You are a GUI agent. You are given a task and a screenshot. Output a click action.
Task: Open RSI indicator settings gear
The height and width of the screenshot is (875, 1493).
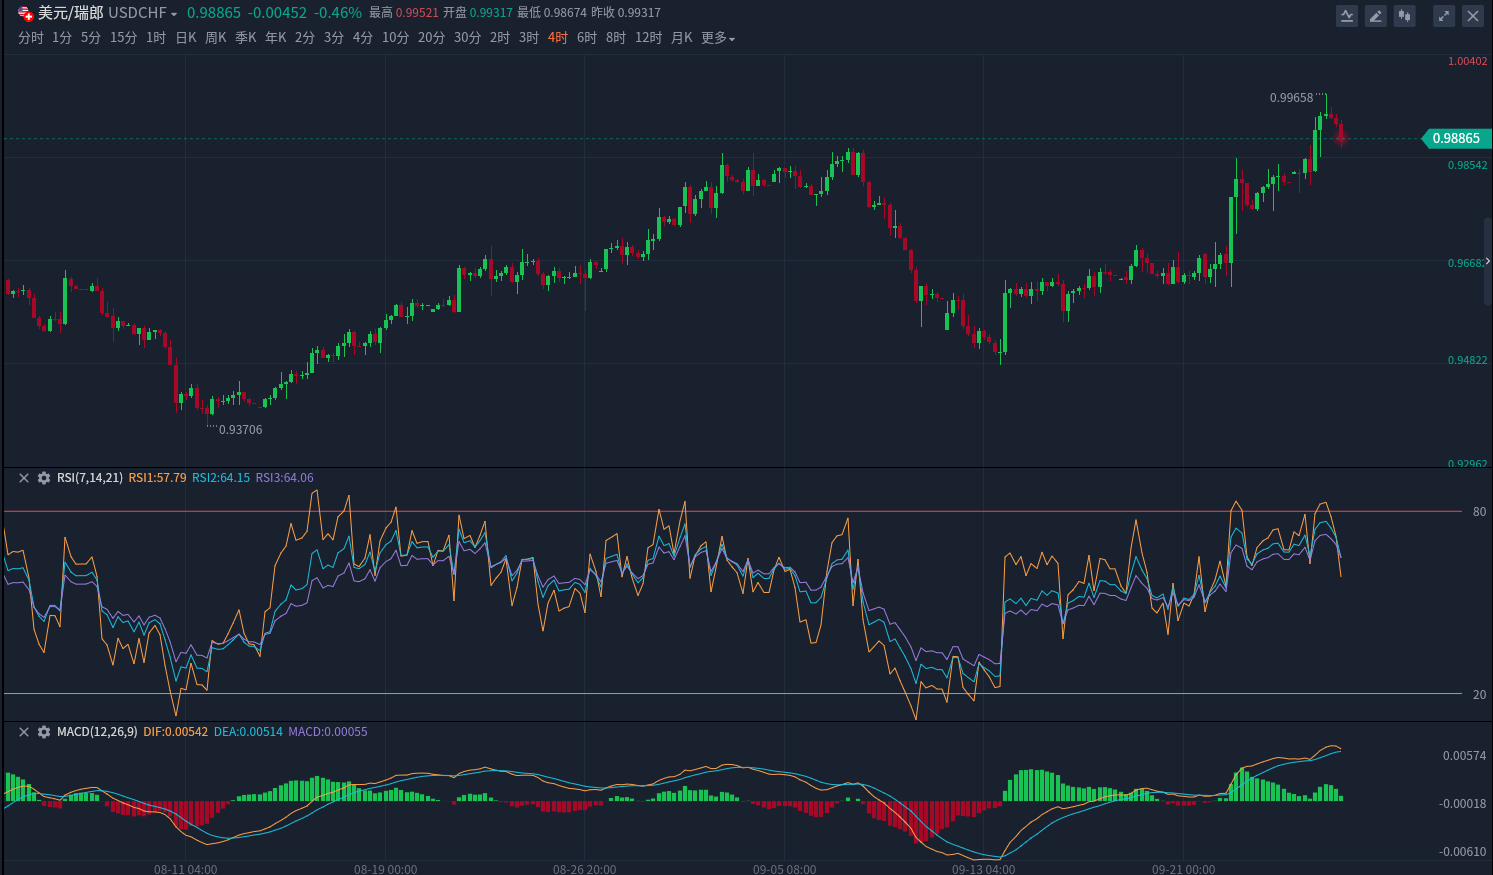pos(44,478)
